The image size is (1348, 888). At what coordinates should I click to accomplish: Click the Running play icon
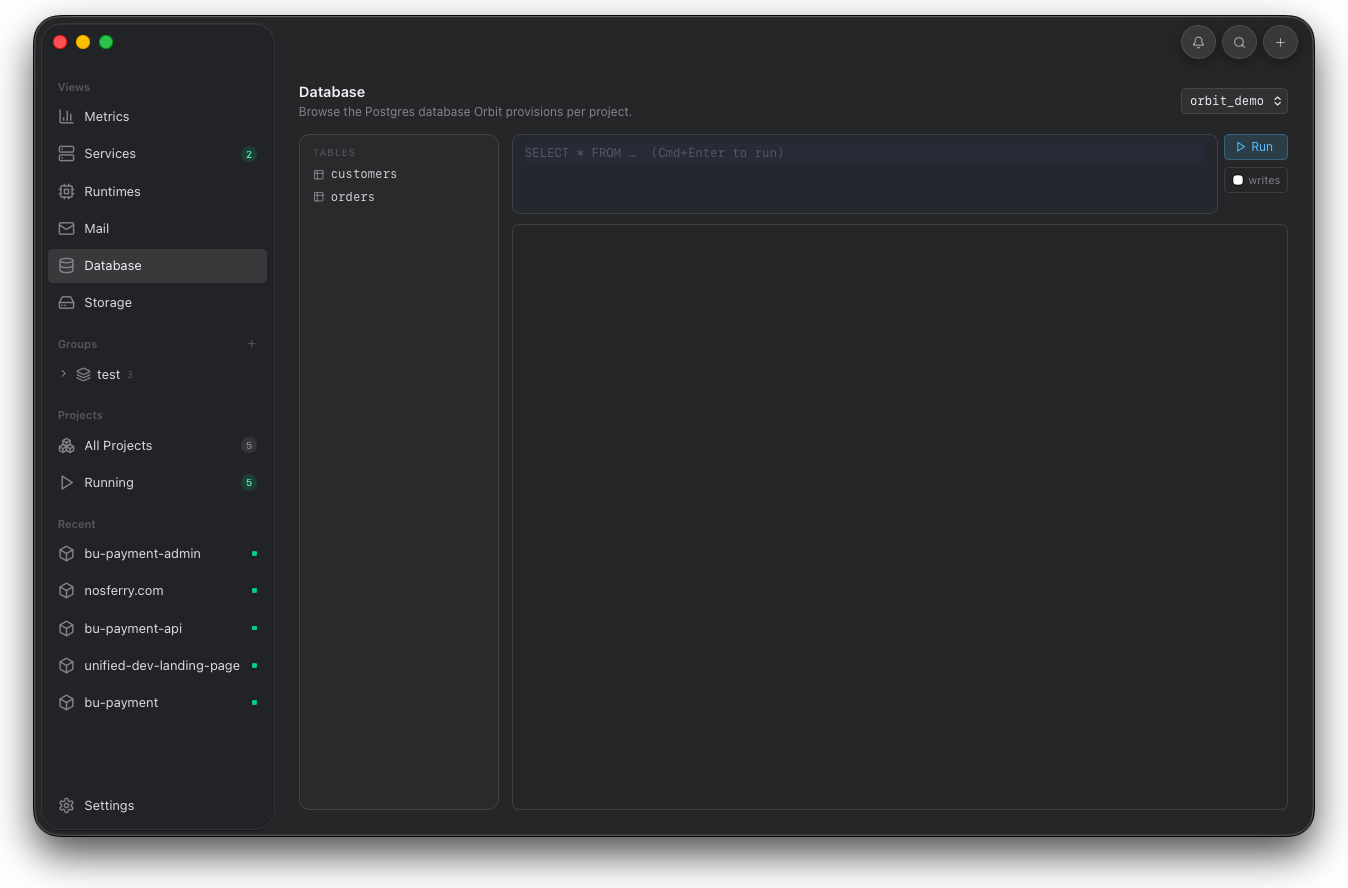66,482
